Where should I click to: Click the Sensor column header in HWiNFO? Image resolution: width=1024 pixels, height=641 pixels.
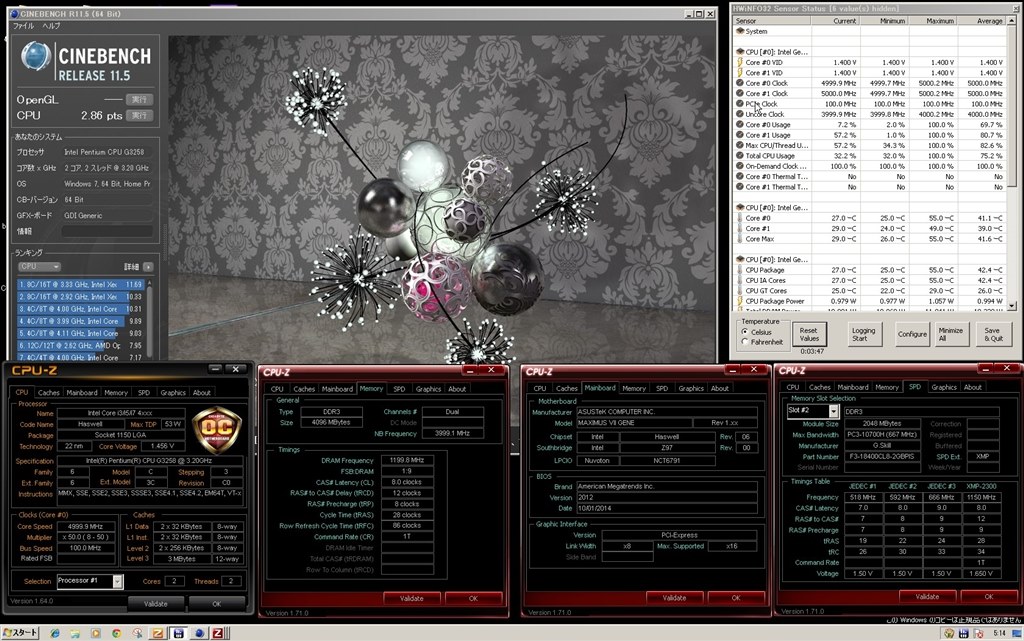[x=771, y=21]
